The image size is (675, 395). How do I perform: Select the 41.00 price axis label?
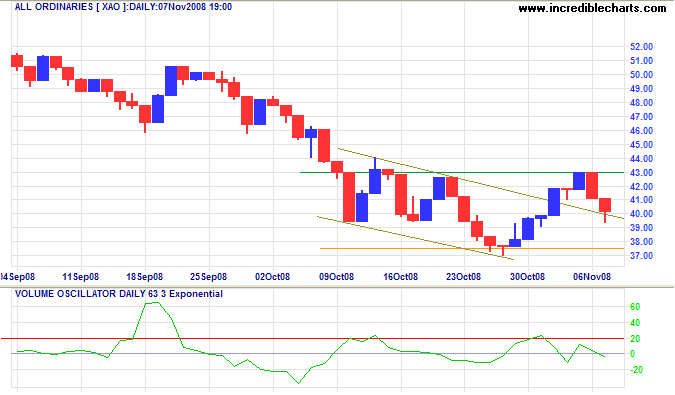point(641,200)
